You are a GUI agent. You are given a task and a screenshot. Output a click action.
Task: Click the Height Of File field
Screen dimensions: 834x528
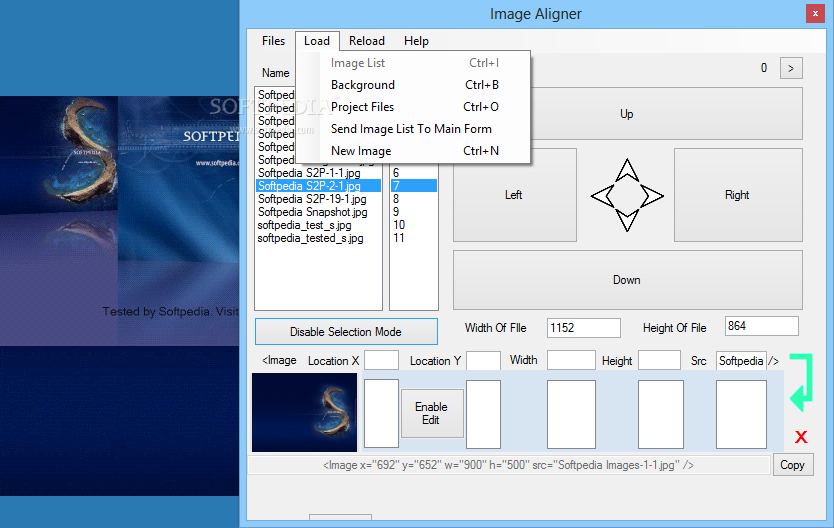pyautogui.click(x=762, y=326)
